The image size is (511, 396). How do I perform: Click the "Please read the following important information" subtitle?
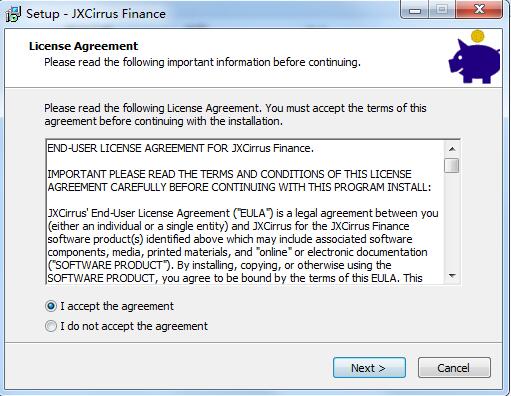tap(202, 62)
